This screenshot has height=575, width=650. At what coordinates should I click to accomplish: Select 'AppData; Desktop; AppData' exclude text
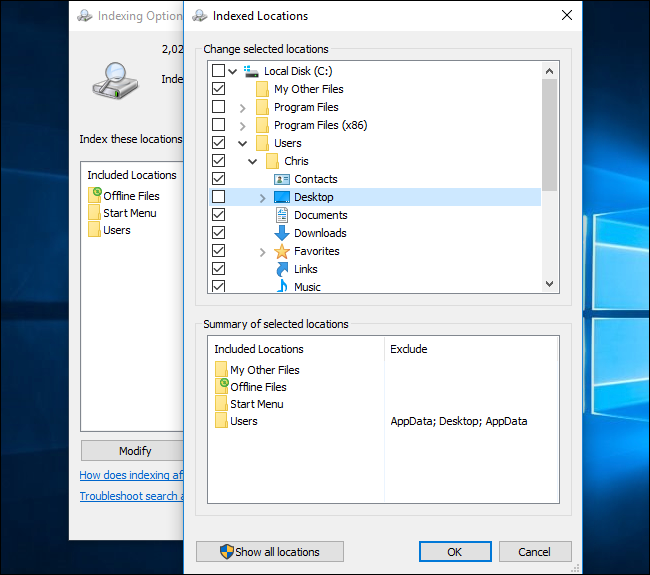(x=459, y=421)
